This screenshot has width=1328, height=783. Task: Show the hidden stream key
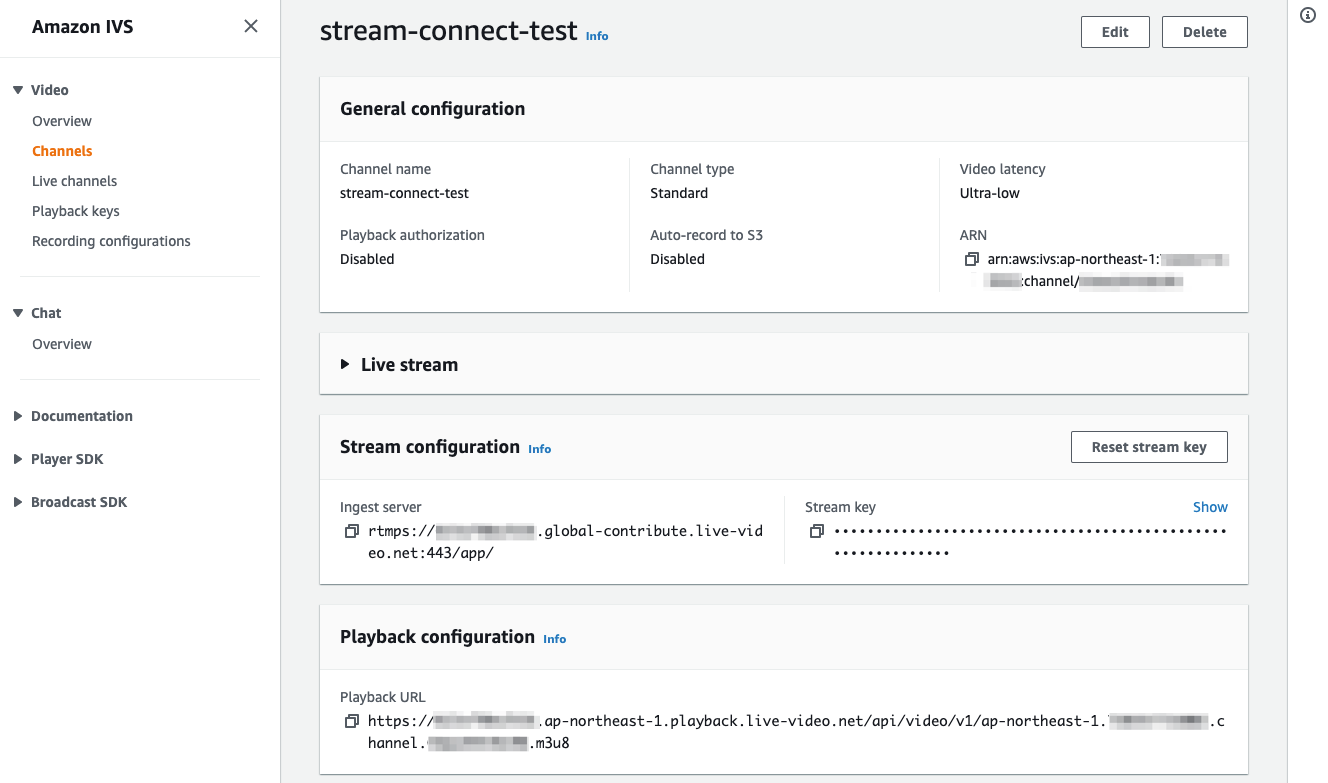pos(1210,507)
